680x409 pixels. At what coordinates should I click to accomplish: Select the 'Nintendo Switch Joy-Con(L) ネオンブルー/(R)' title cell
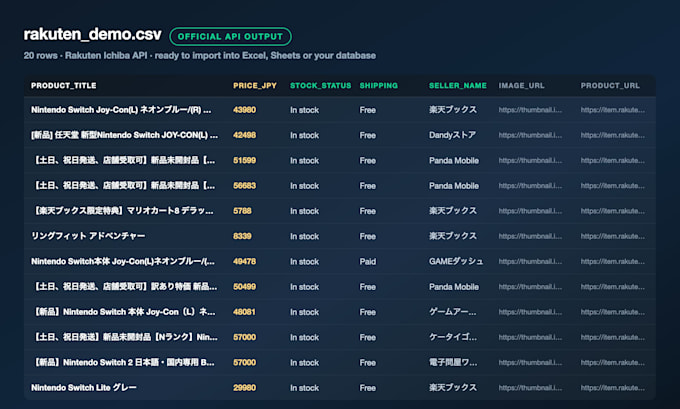coord(121,110)
